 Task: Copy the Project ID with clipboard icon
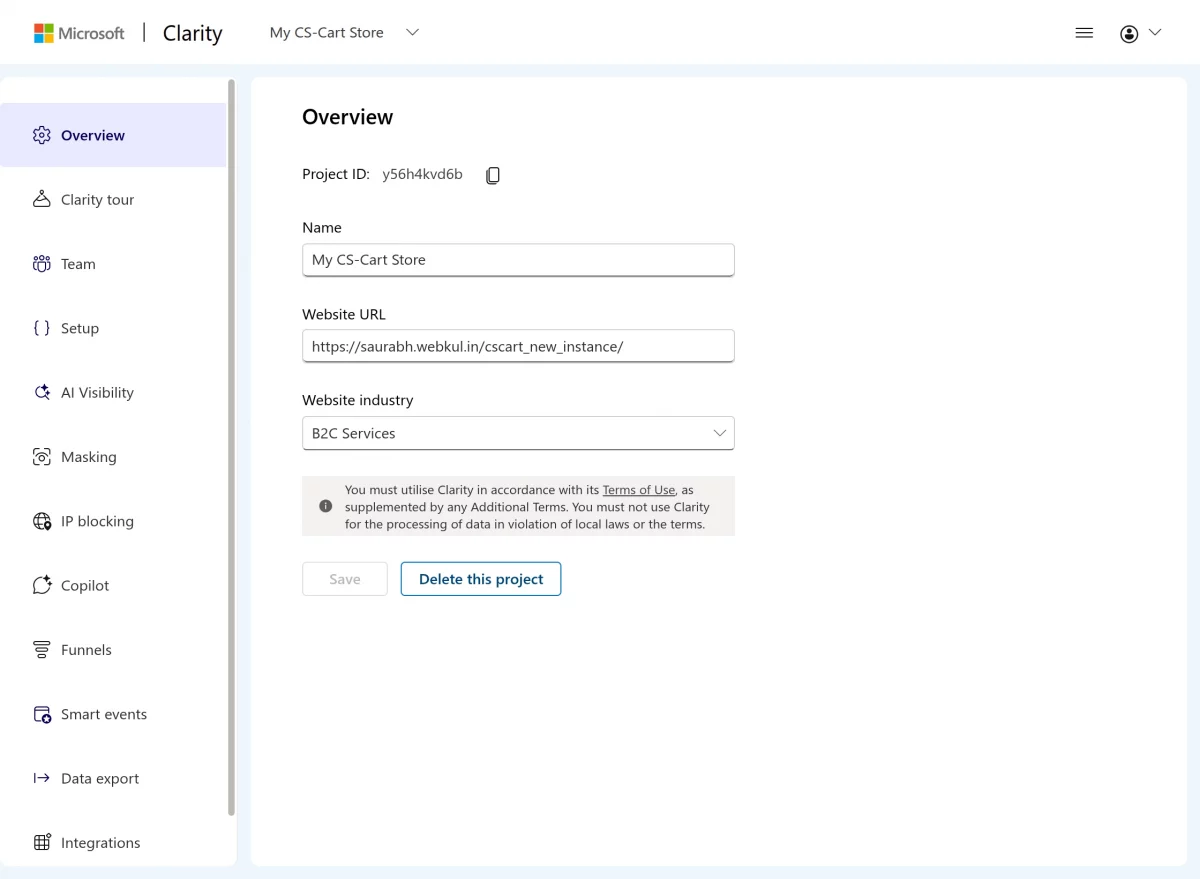click(493, 175)
